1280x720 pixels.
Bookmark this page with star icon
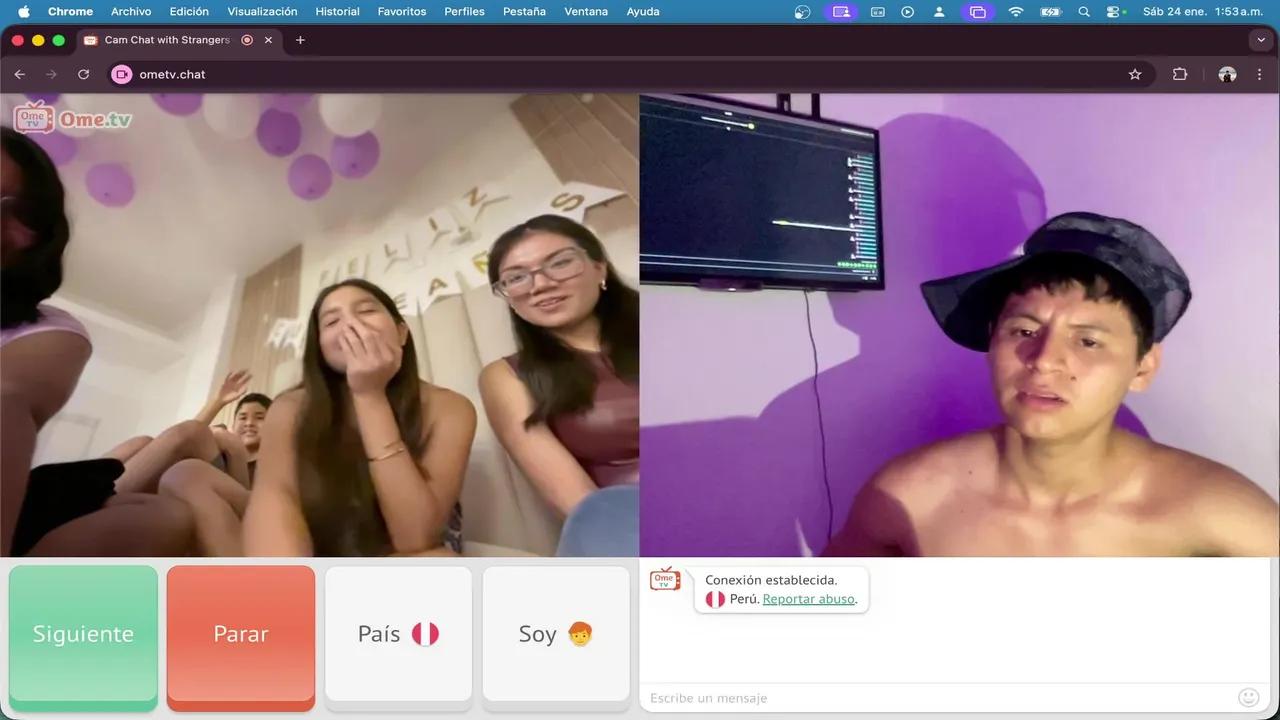tap(1135, 74)
